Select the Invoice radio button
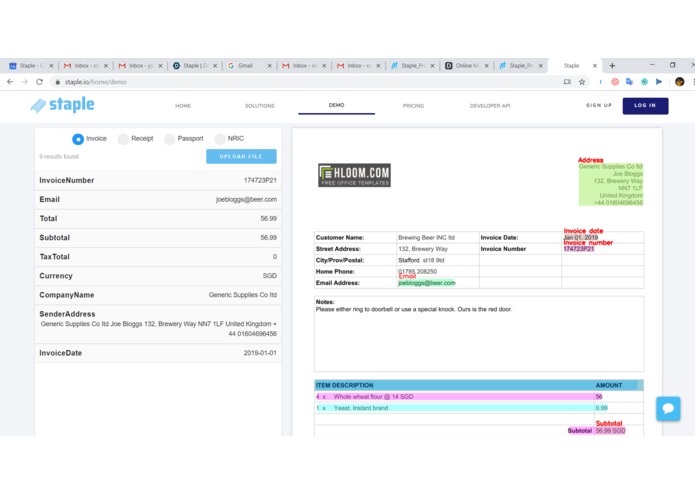695x494 pixels. [x=78, y=139]
